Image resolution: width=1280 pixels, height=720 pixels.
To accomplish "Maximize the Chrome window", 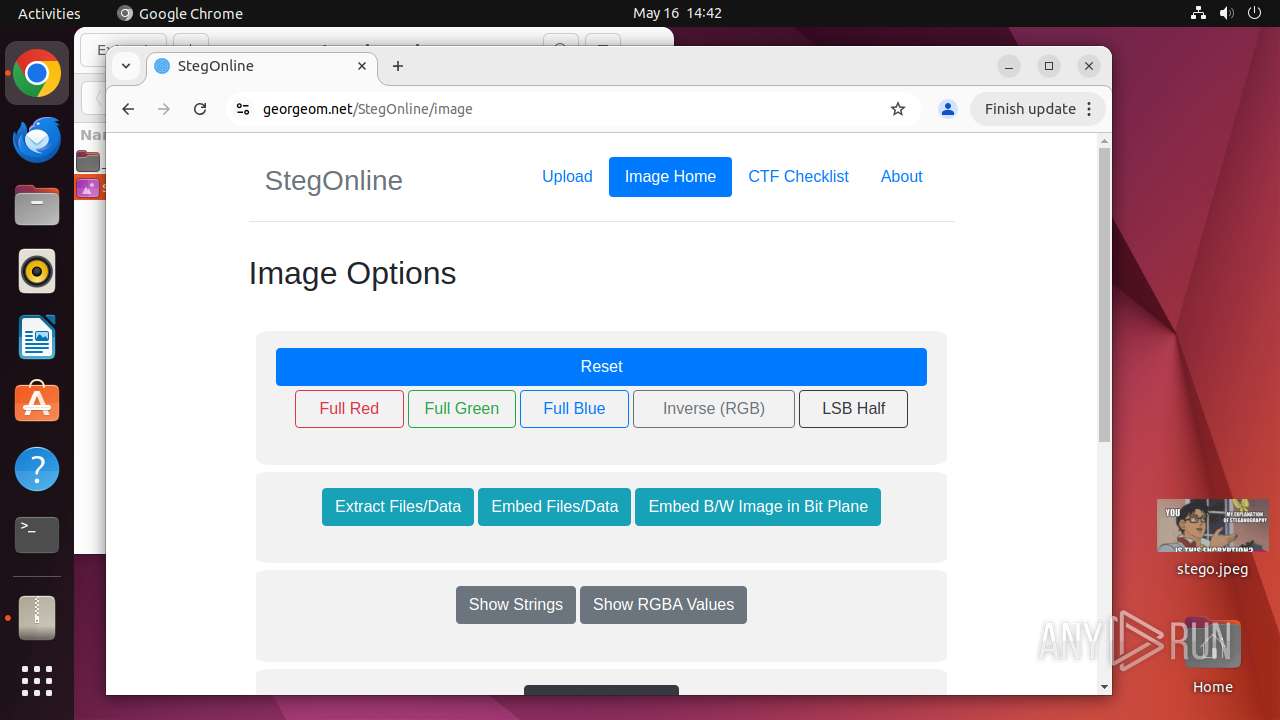I will [1049, 66].
